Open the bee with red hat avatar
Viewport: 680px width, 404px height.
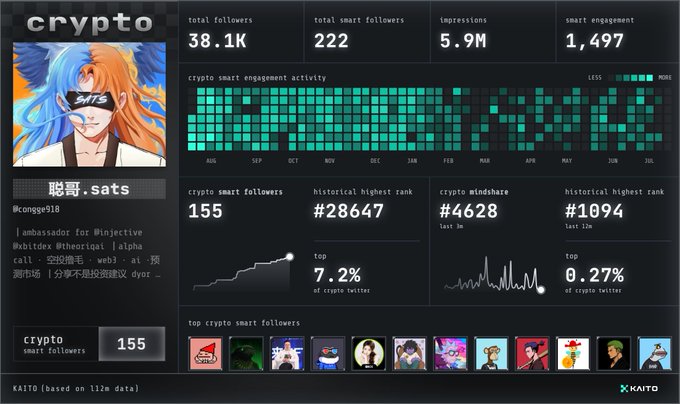click(573, 354)
